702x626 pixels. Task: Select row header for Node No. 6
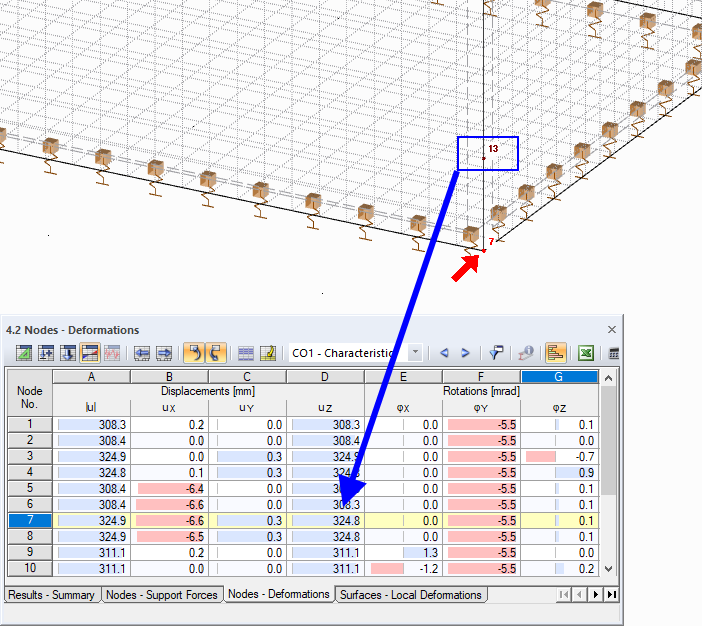[x=30, y=504]
